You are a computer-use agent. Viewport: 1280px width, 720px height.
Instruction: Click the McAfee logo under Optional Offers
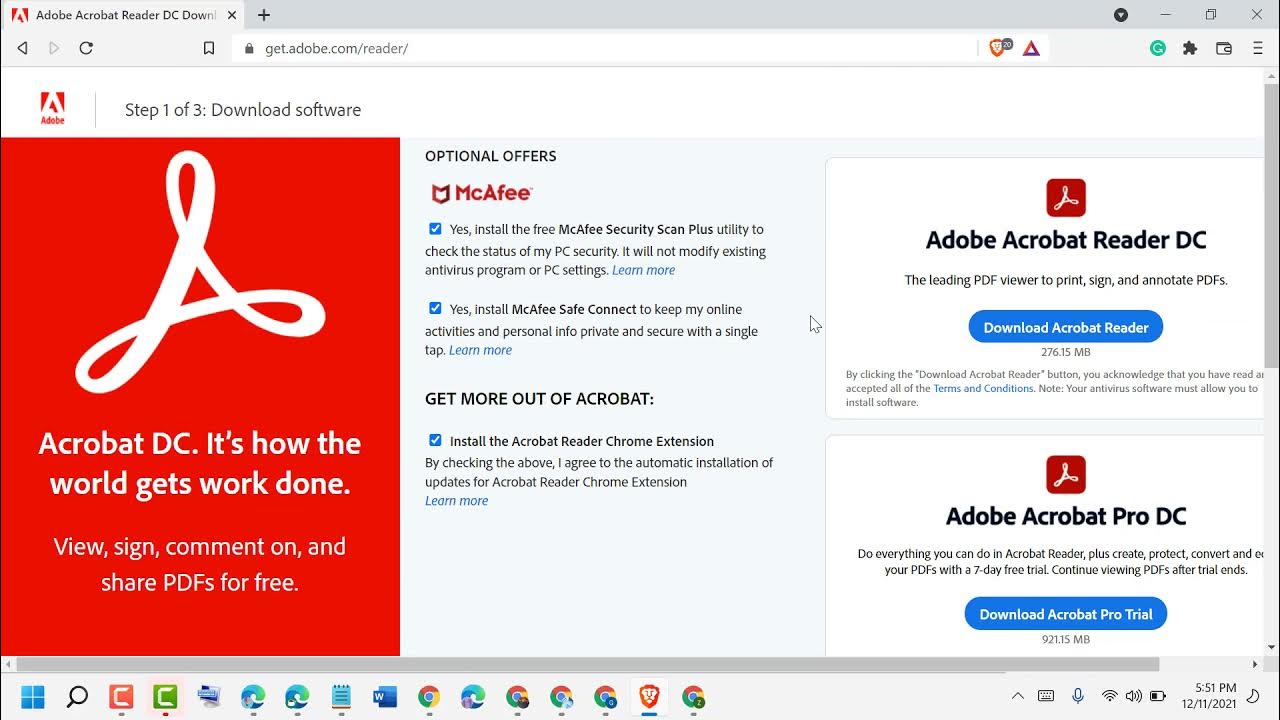(x=481, y=193)
